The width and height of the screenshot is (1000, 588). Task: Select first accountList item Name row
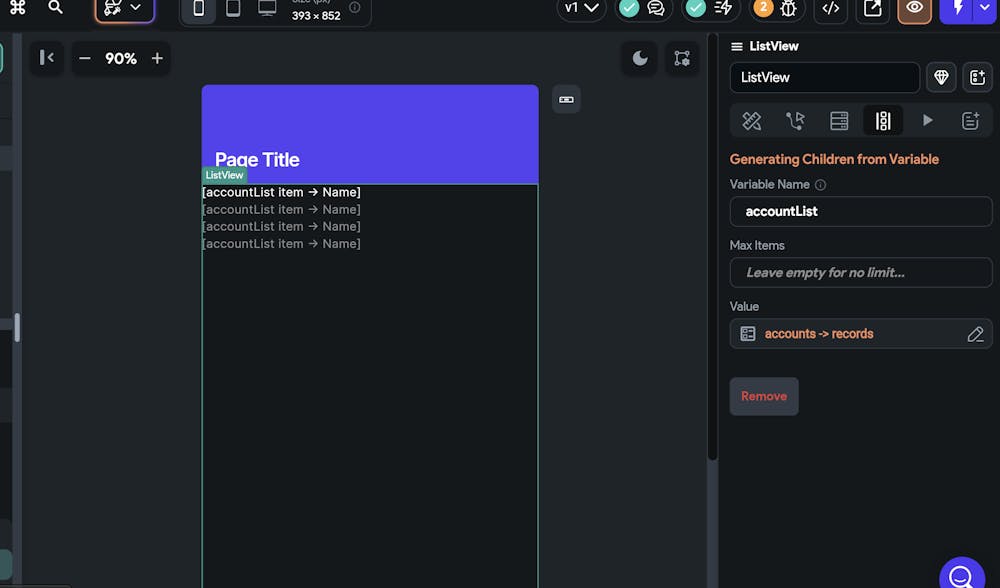pos(281,192)
